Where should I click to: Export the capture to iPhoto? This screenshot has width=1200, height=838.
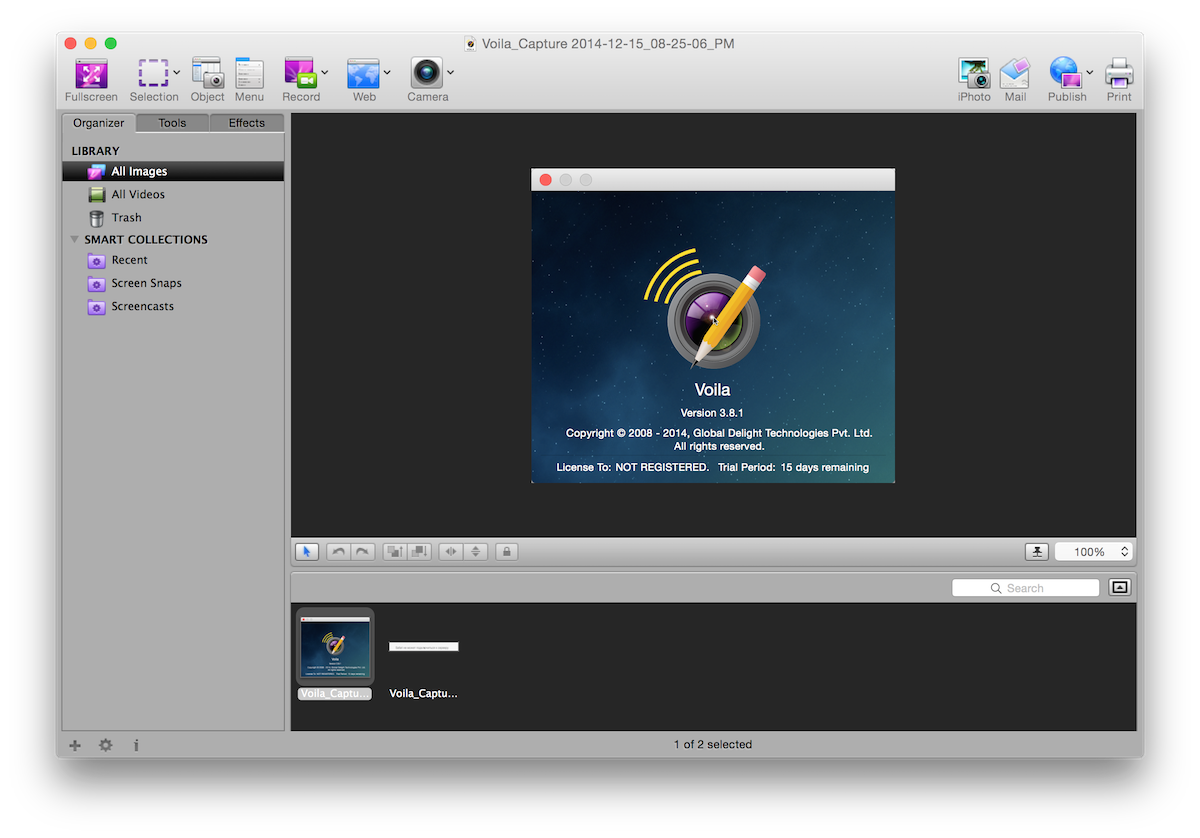[x=973, y=73]
